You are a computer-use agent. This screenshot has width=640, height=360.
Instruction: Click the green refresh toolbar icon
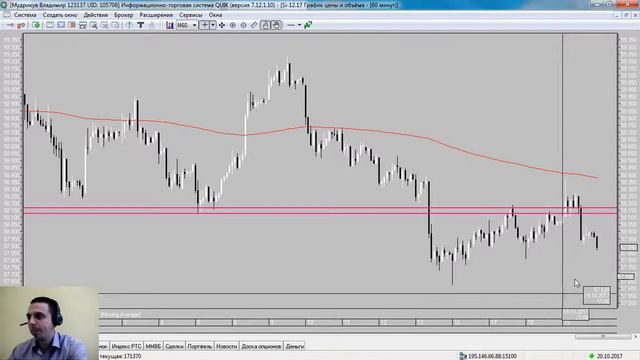(36, 25)
